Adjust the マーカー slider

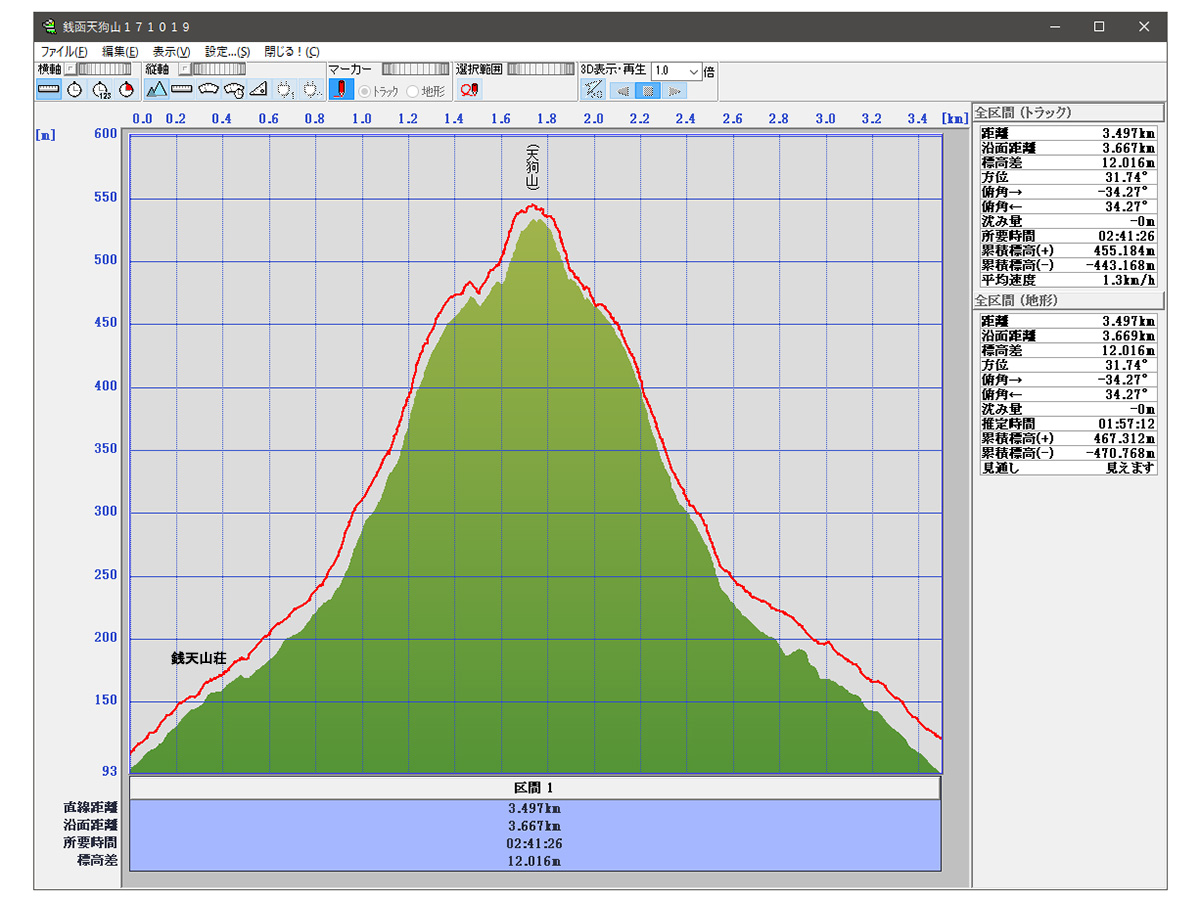tap(415, 69)
